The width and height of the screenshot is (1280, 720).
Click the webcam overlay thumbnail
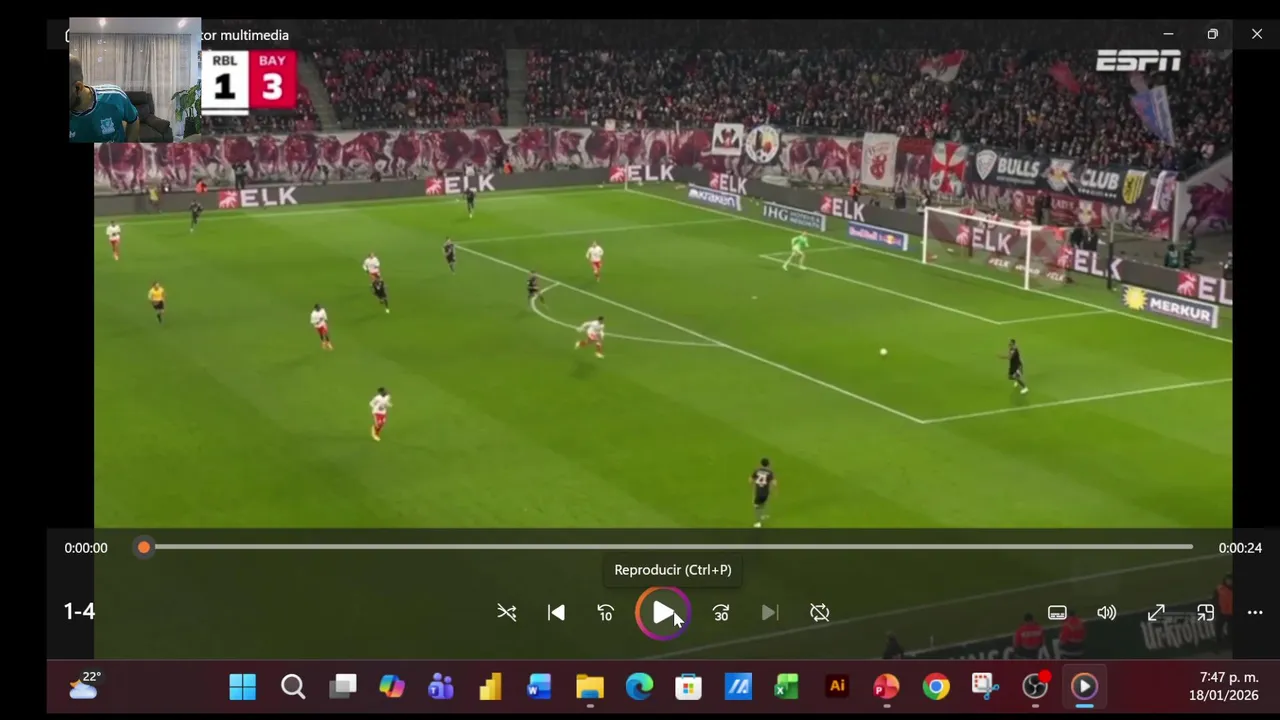pyautogui.click(x=135, y=80)
